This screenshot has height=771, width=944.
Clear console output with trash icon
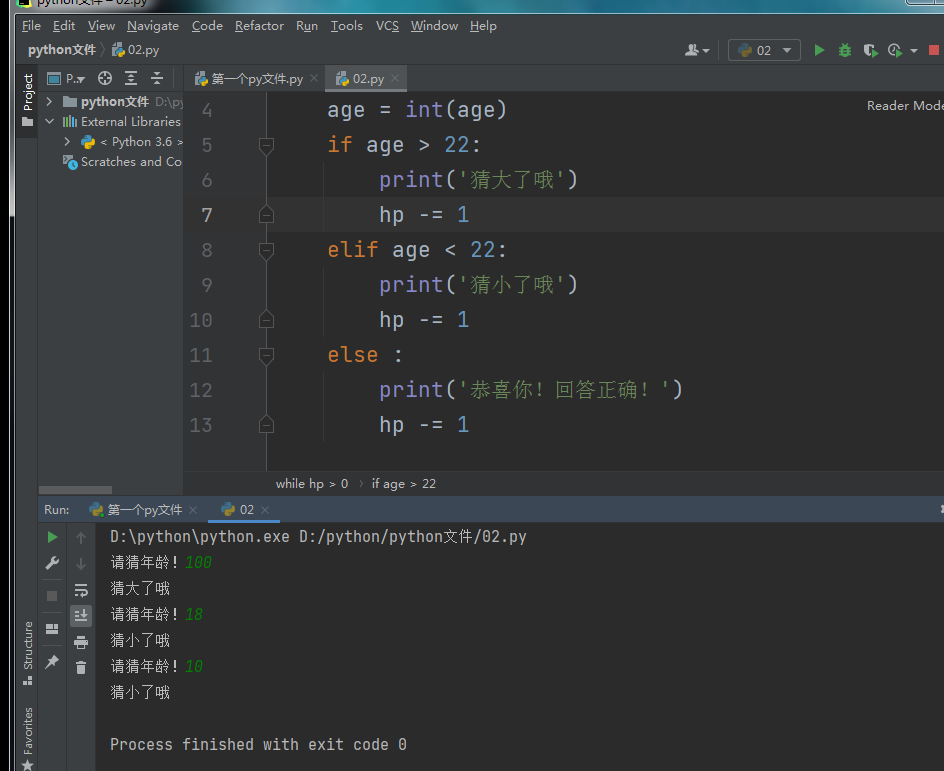pos(81,667)
